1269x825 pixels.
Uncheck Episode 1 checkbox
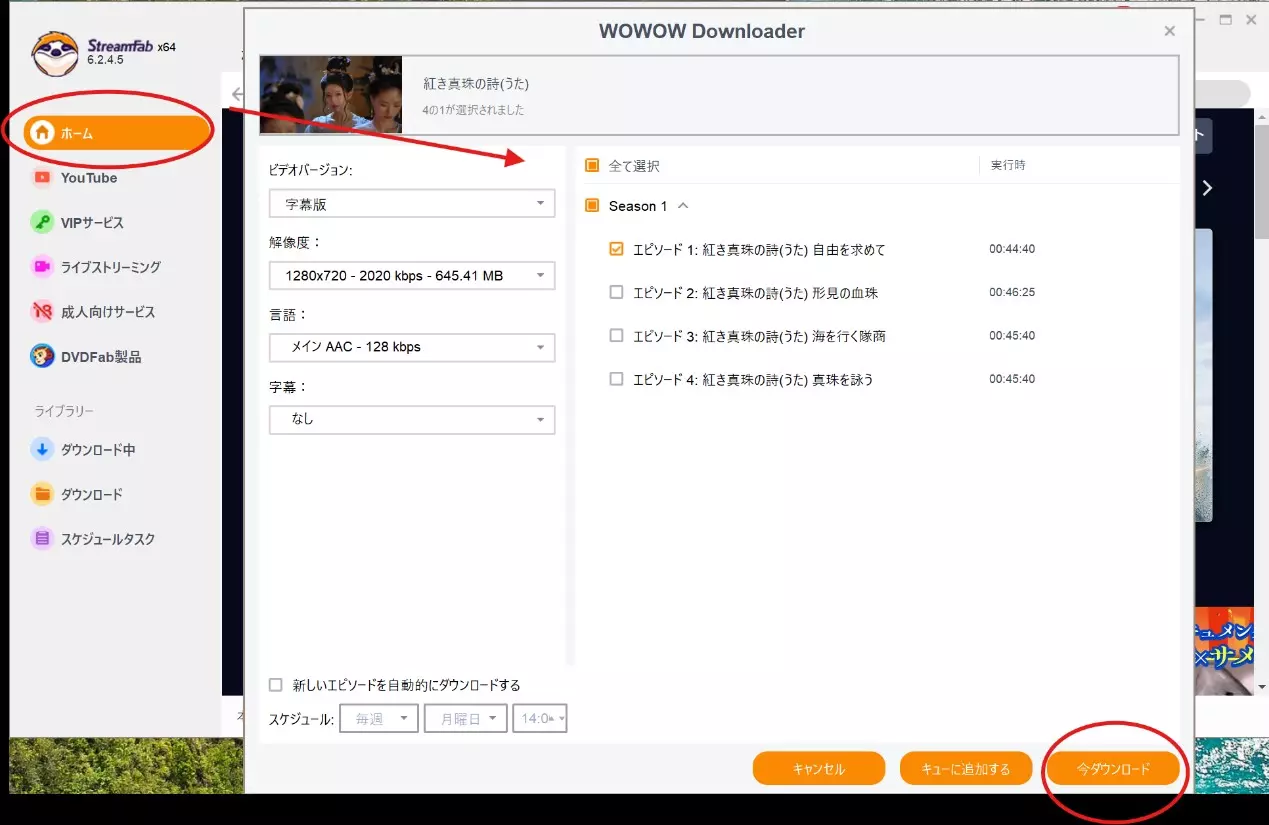click(617, 249)
